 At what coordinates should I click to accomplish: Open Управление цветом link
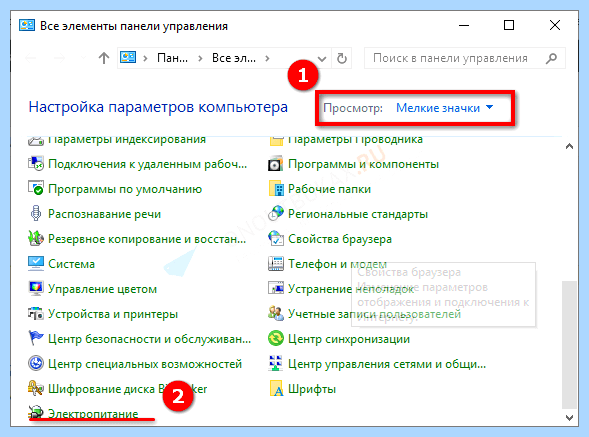point(103,289)
